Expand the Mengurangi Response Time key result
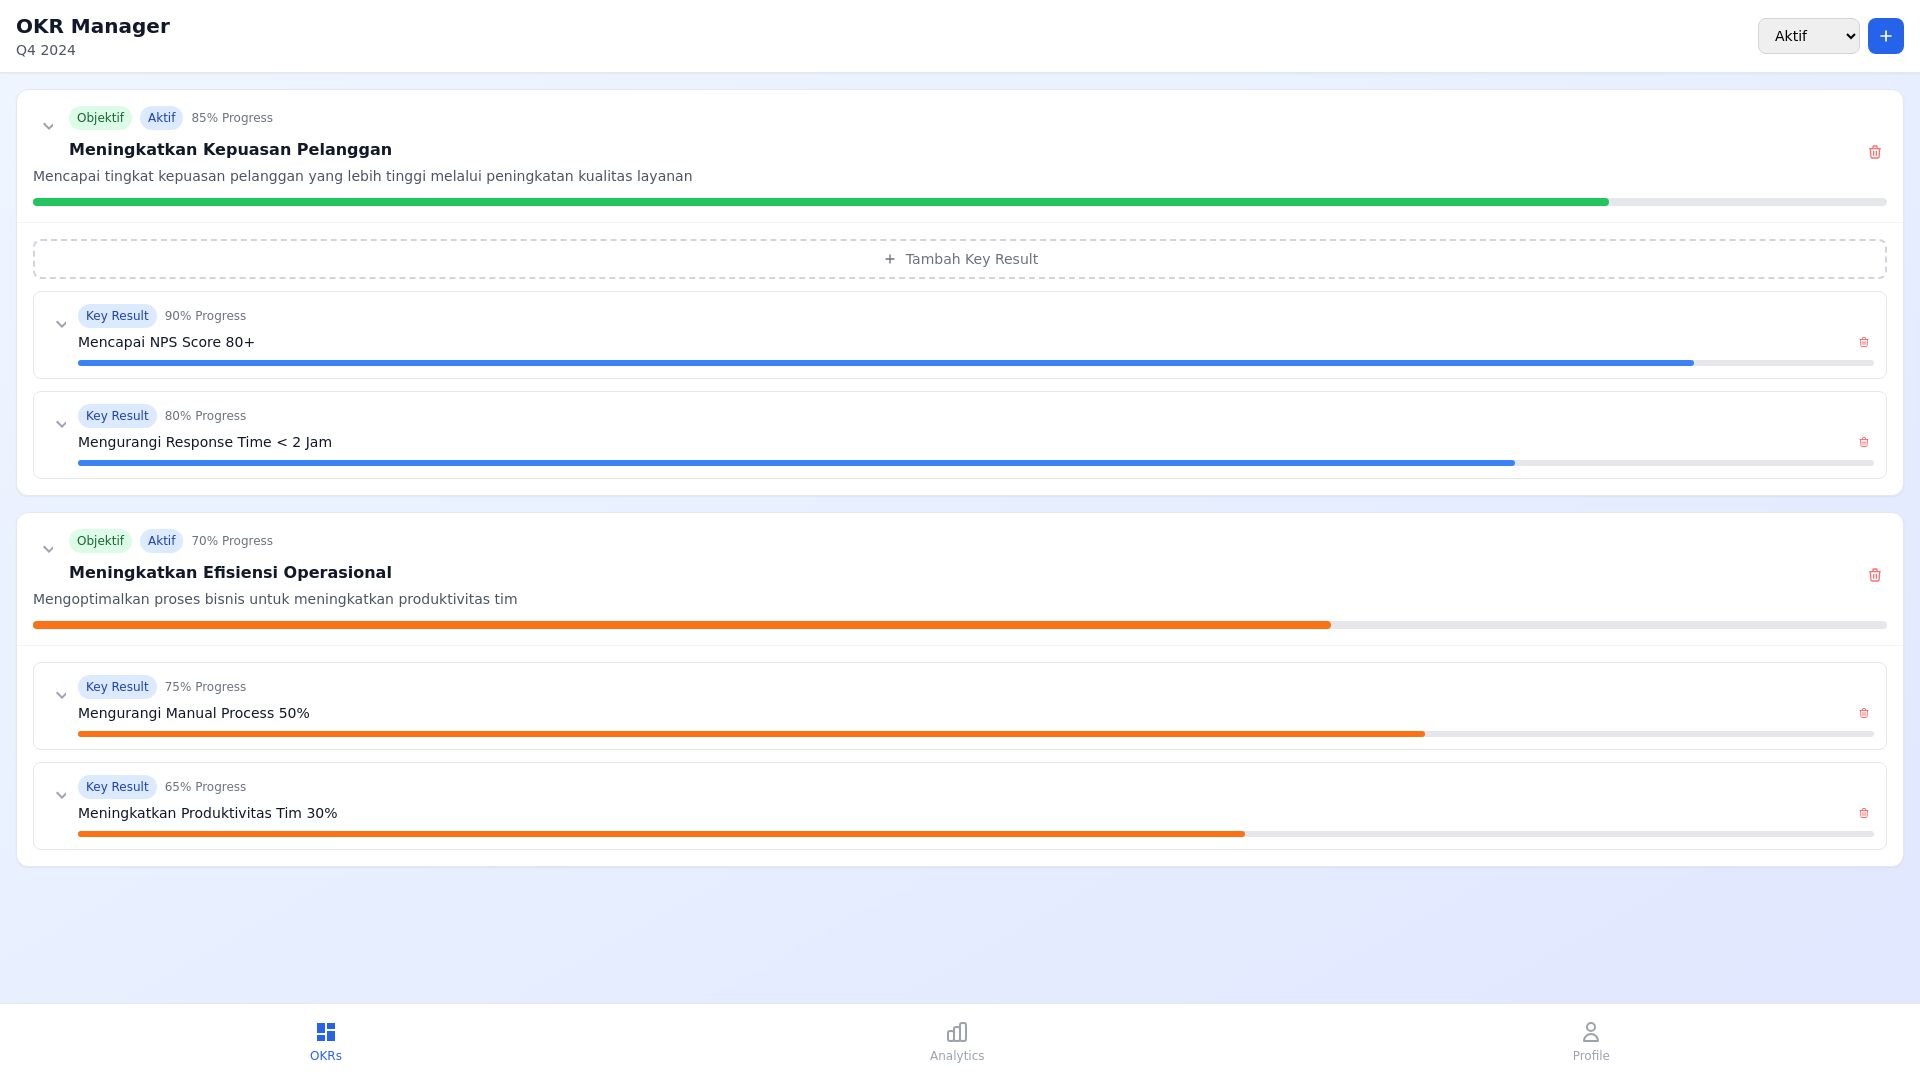This screenshot has width=1920, height=1080. click(x=61, y=425)
